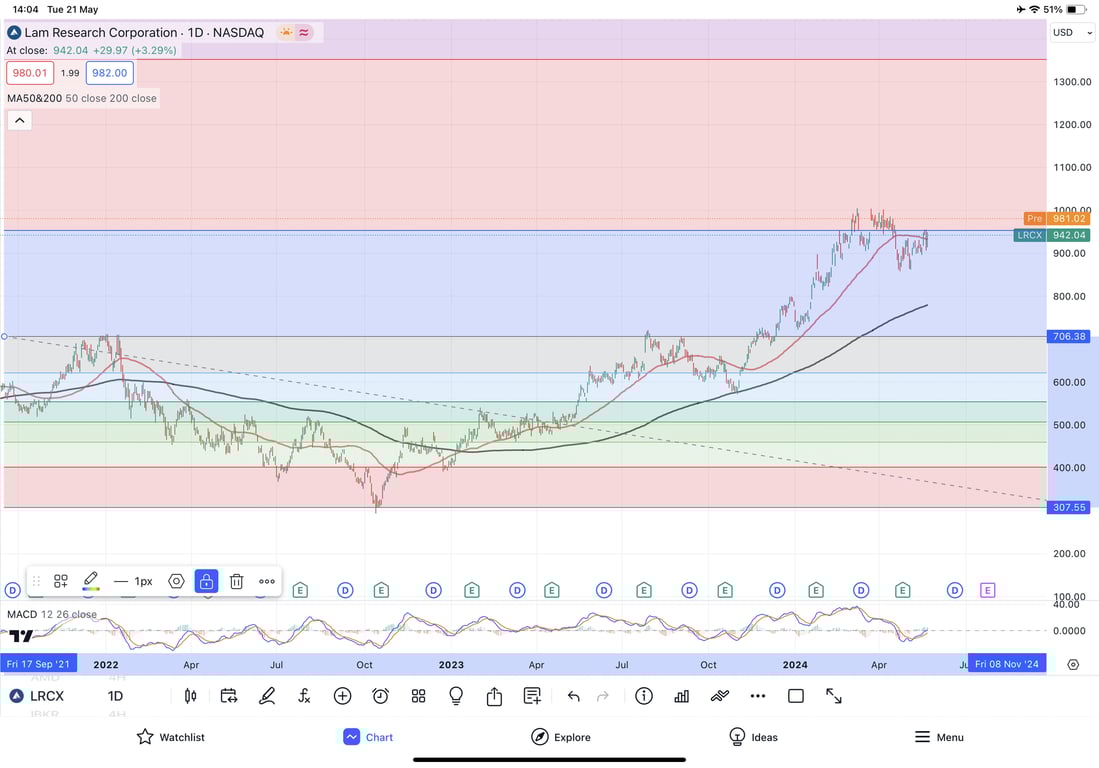Select the MACD 12 26 close legend
The width and height of the screenshot is (1099, 768).
(52, 615)
